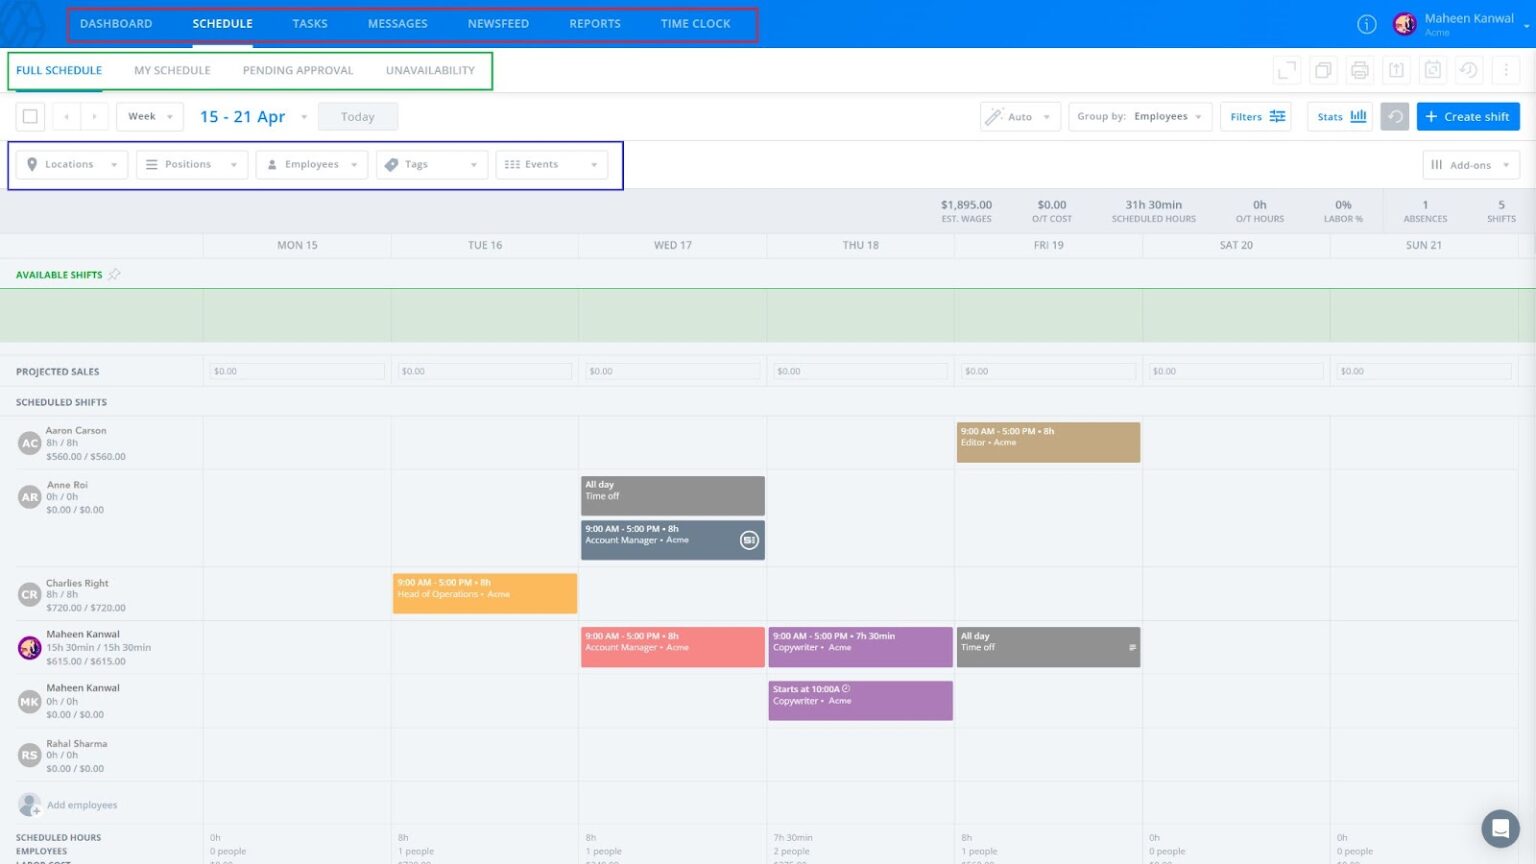Click the sync calendar icon
The image size is (1536, 864).
1432,70
